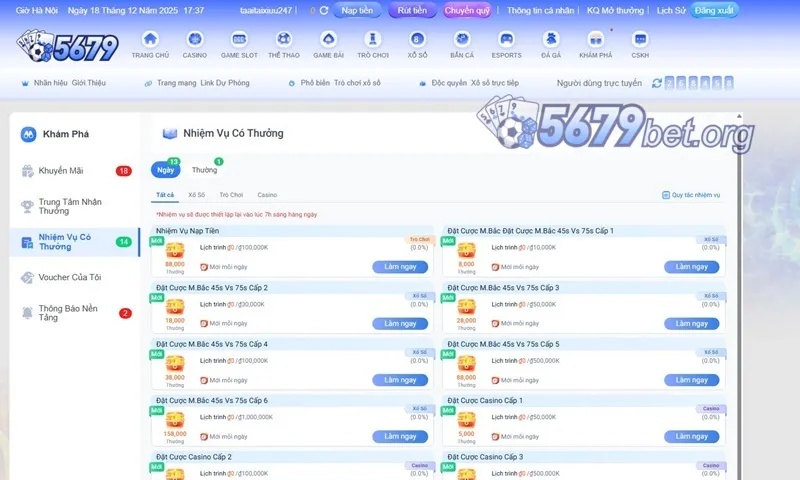Click the Khuyến Mãi gift icon in sidebar
This screenshot has height=480, width=800.
click(x=28, y=171)
